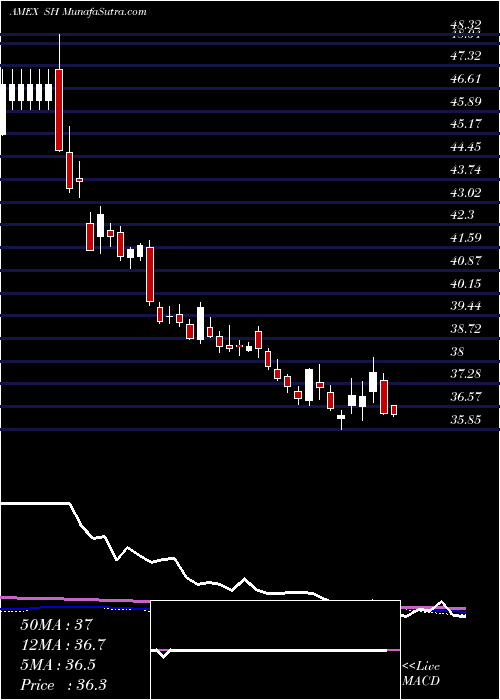The width and height of the screenshot is (500, 700).
Task: Click the 41.59 price axis label
Action: (x=466, y=237)
